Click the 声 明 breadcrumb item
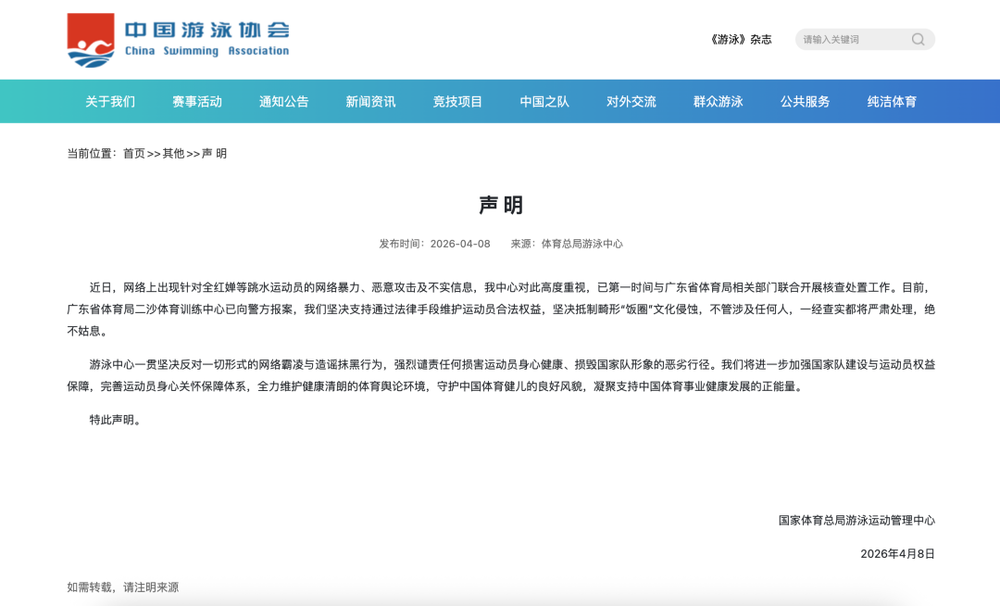Viewport: 1000px width, 606px height. (x=214, y=154)
